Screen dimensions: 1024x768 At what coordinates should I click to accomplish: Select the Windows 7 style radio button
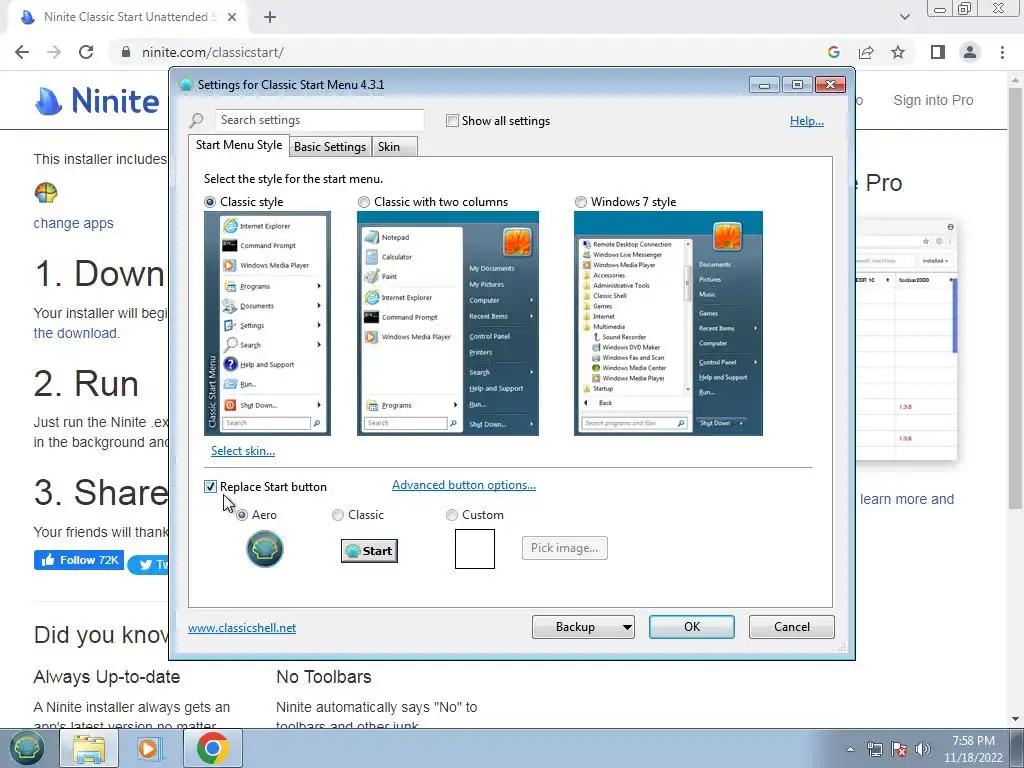tap(581, 202)
